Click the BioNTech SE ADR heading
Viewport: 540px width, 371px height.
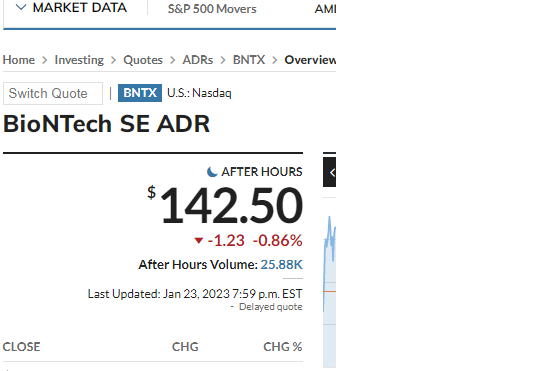[106, 124]
